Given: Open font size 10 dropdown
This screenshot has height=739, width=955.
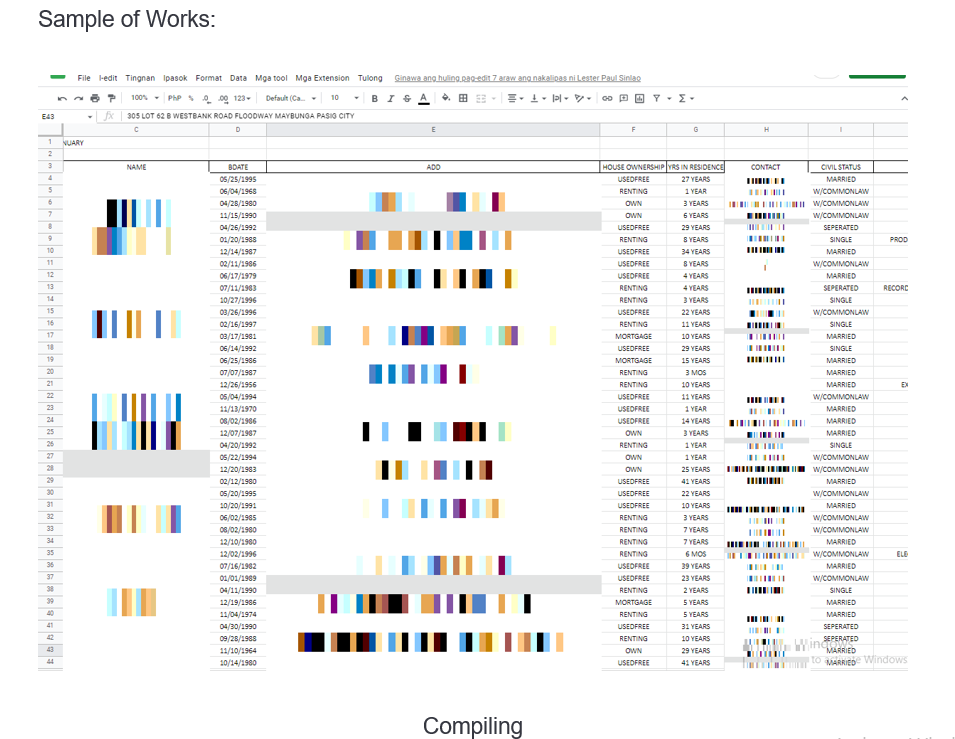Looking at the screenshot, I should click(344, 97).
